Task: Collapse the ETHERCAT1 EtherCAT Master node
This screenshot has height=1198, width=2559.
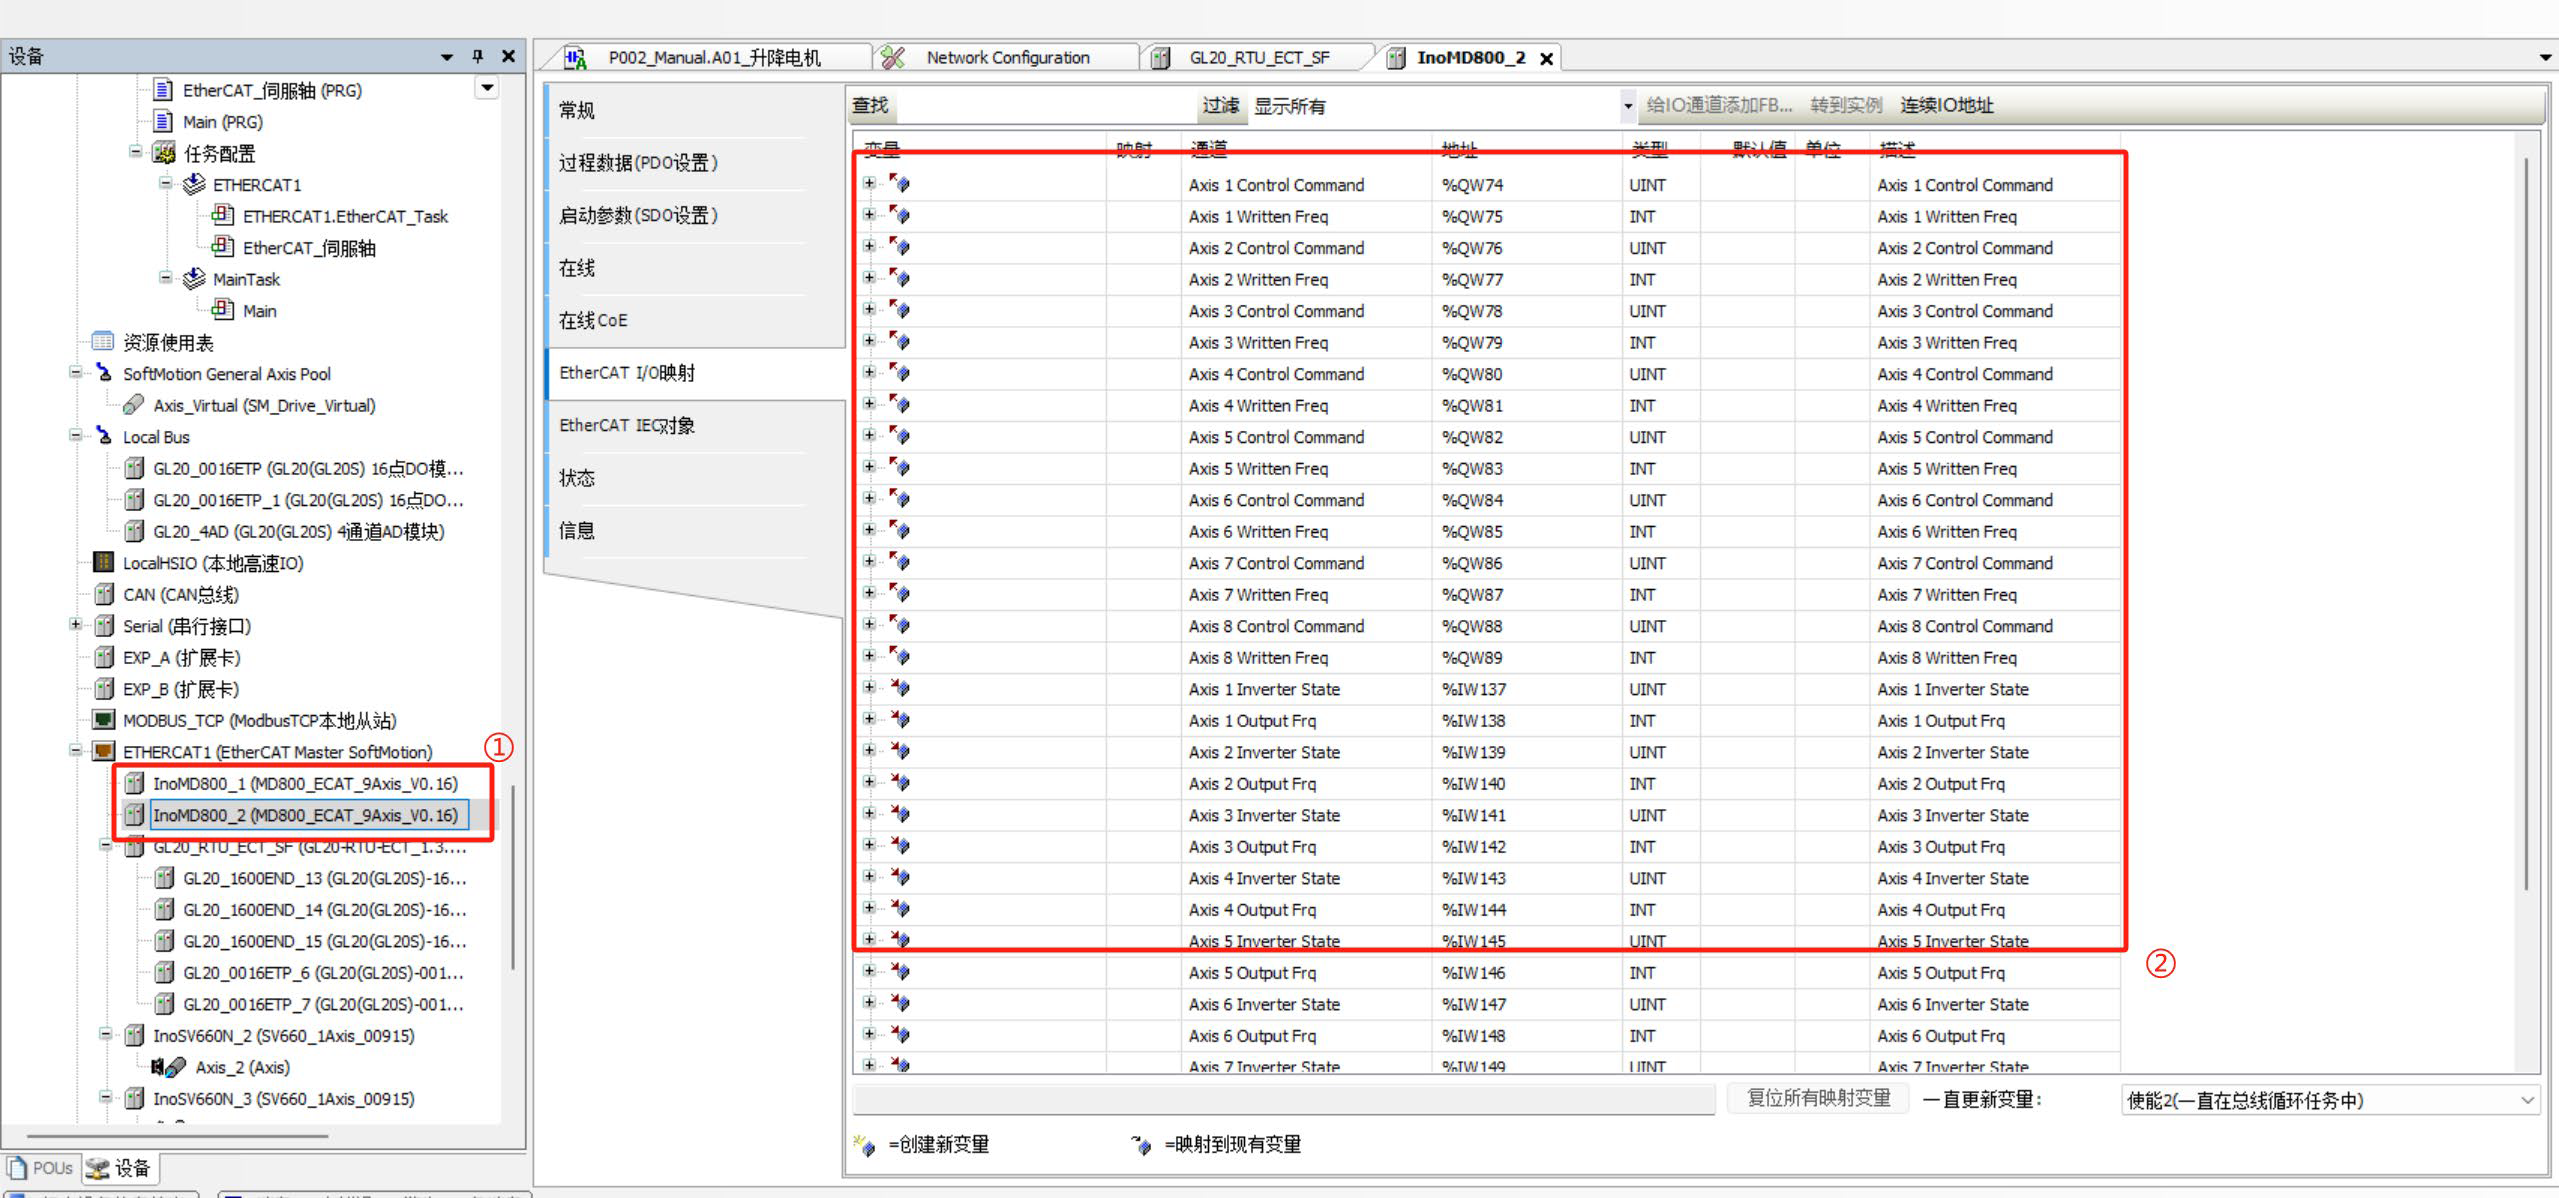Action: (75, 751)
